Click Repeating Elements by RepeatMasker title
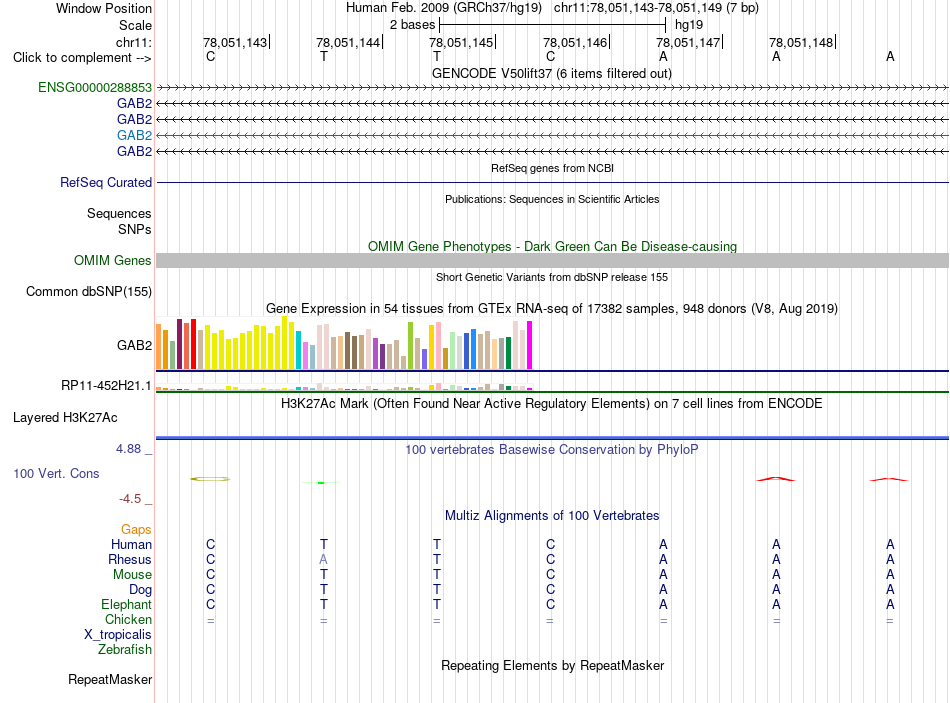The height and width of the screenshot is (703, 950). pos(552,665)
